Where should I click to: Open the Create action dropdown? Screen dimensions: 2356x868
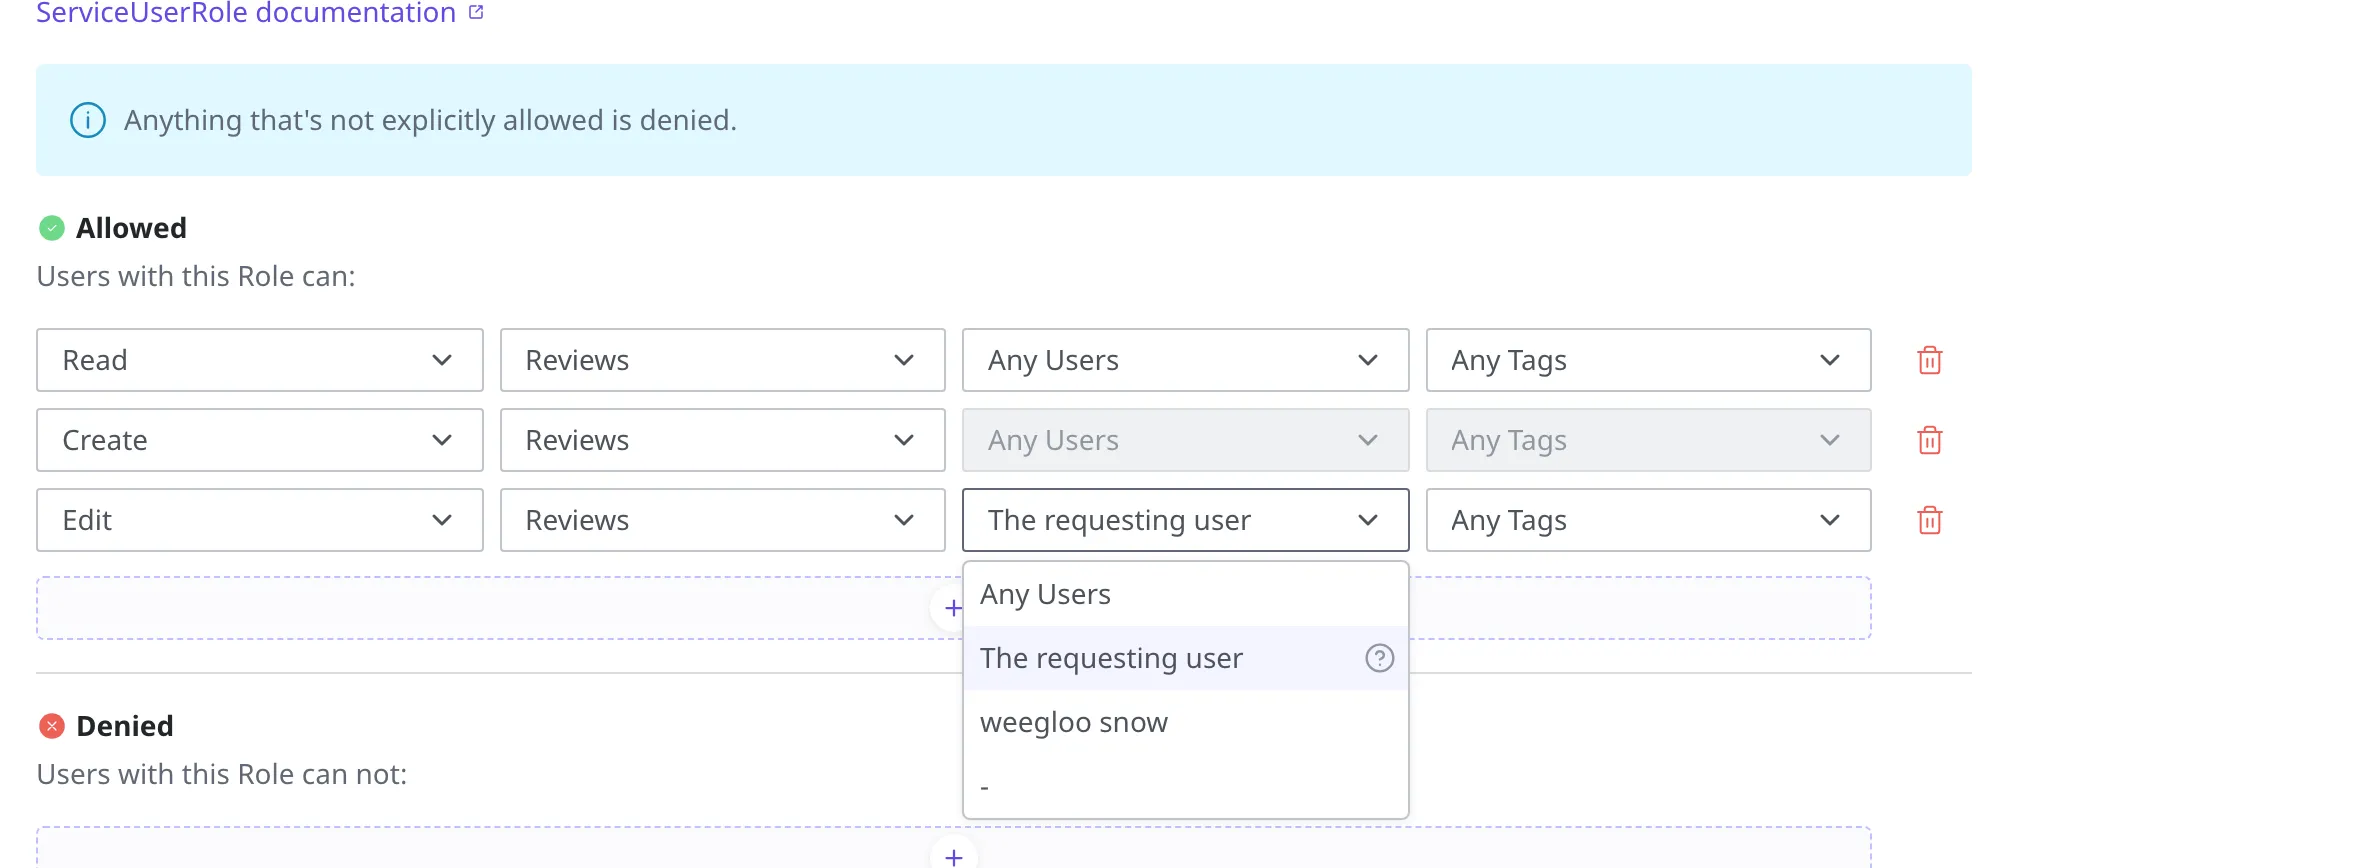[x=260, y=440]
